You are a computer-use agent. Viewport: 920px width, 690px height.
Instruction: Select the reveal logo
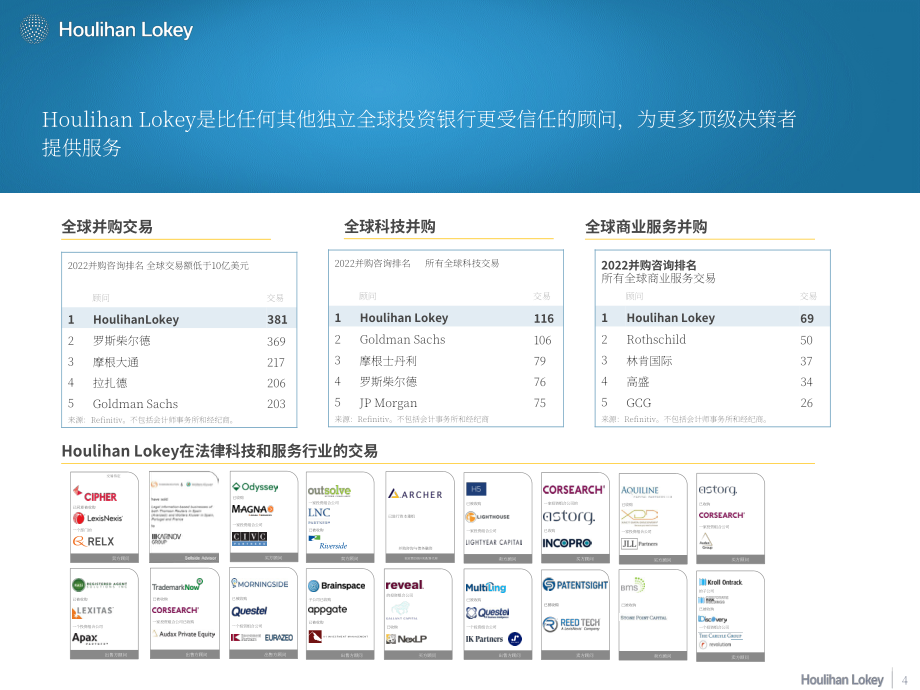(404, 585)
